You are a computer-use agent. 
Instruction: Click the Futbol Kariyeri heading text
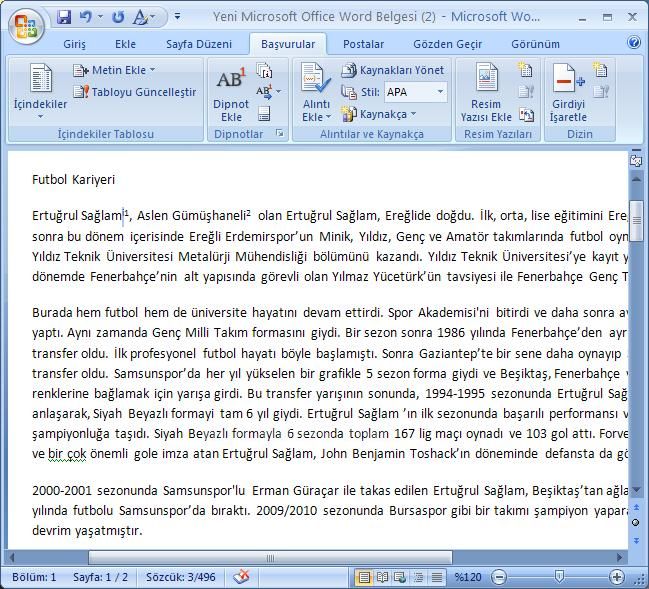pyautogui.click(x=73, y=180)
